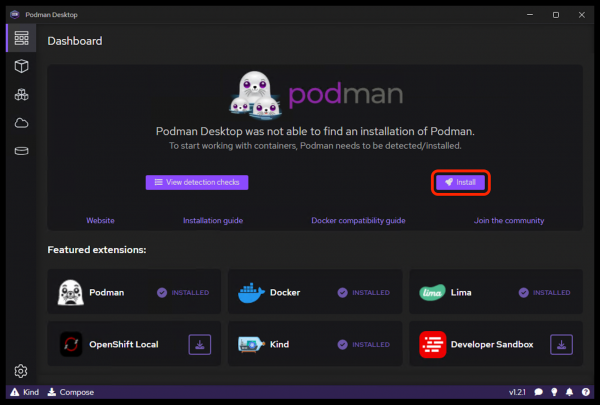Follow the Join the community link
The height and width of the screenshot is (405, 600).
click(x=509, y=220)
